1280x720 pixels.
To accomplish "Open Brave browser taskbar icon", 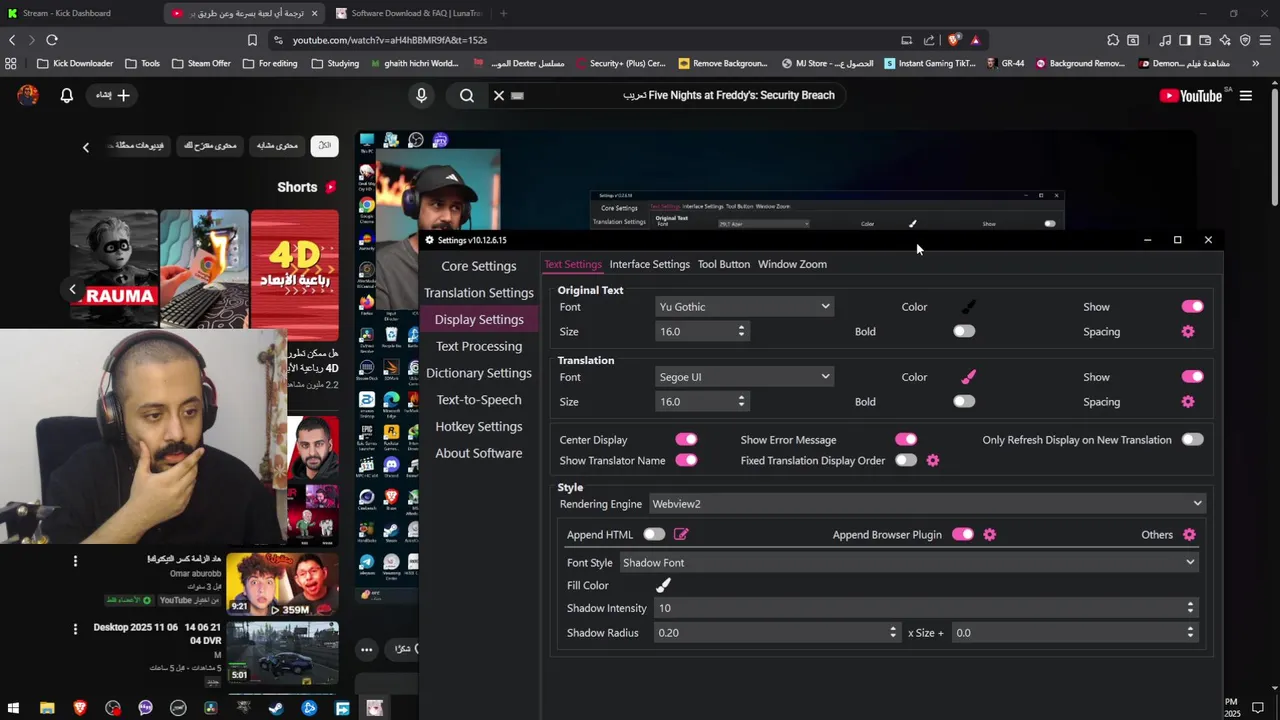I will coord(80,708).
